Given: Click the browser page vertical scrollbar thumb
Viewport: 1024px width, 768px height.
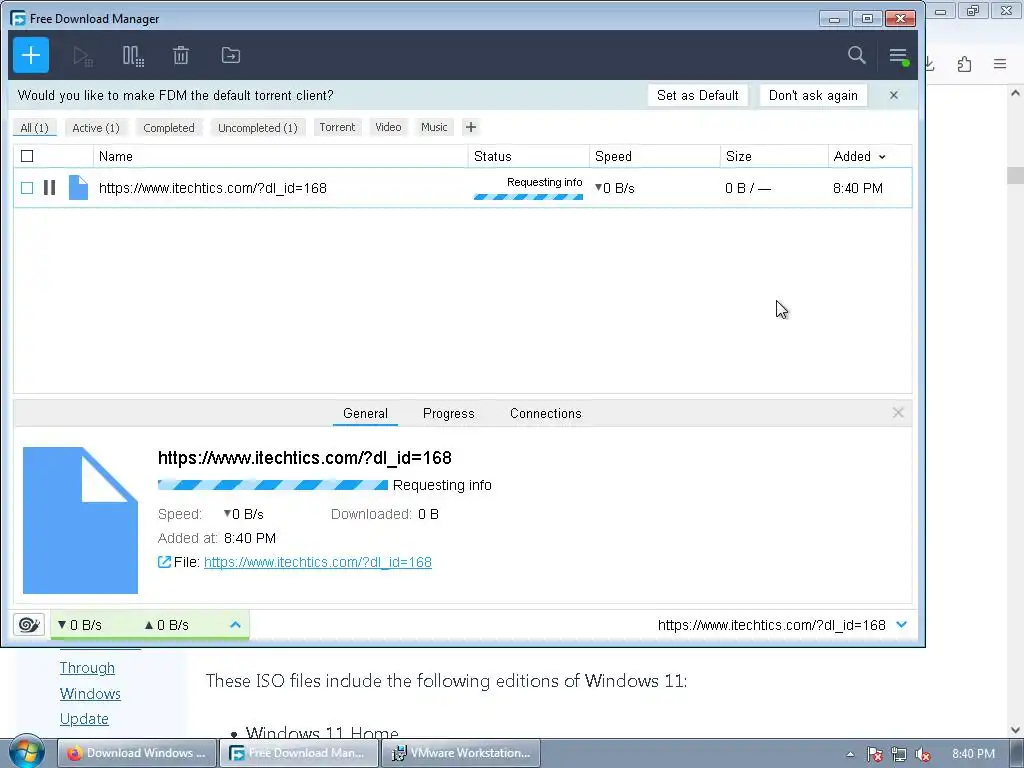Looking at the screenshot, I should point(1016,175).
